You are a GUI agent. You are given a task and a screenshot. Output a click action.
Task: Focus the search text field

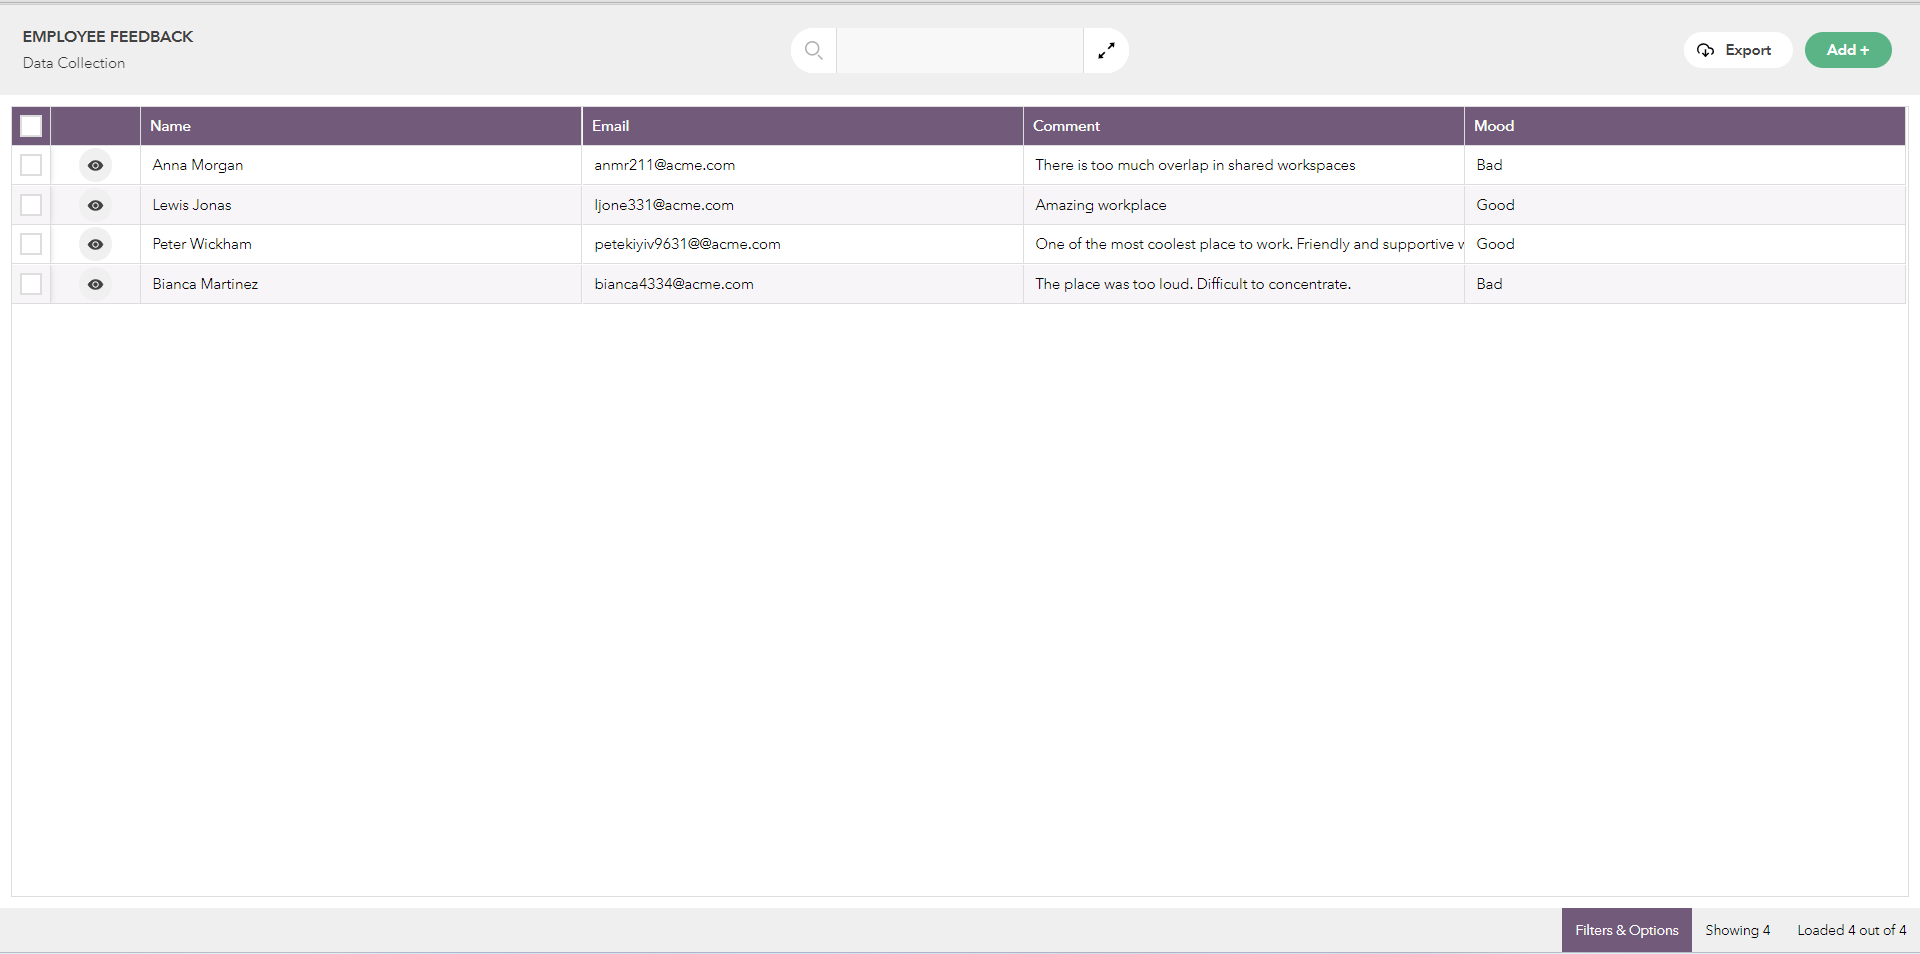(x=959, y=50)
